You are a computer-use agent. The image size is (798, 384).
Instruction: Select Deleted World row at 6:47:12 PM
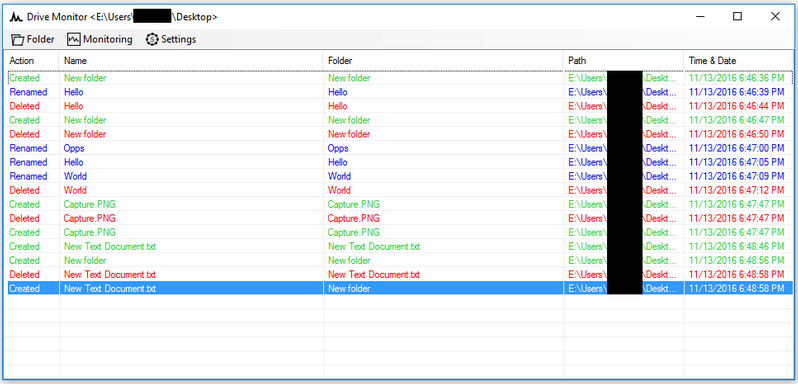point(400,190)
